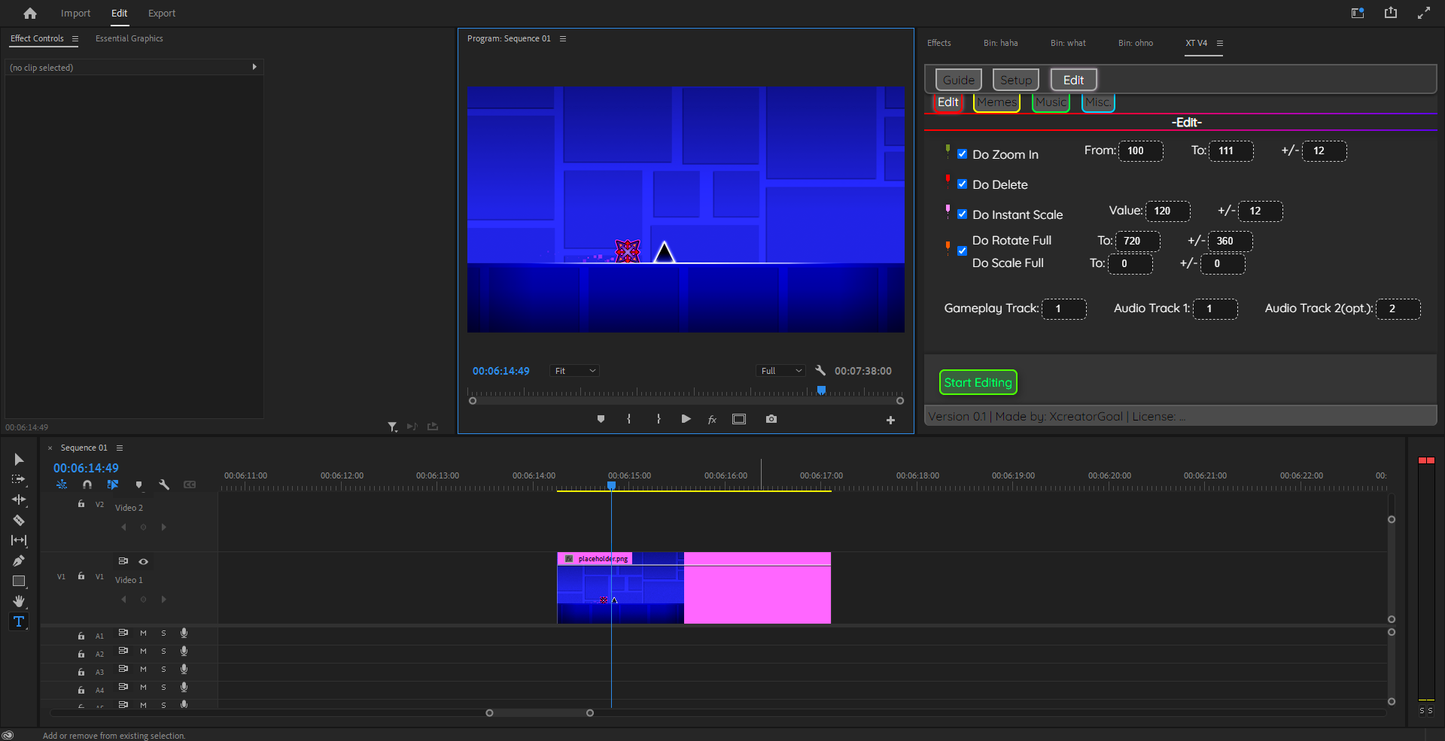Click the horizontal zoom scrollbar below the timeline
This screenshot has height=741, width=1445.
(539, 712)
